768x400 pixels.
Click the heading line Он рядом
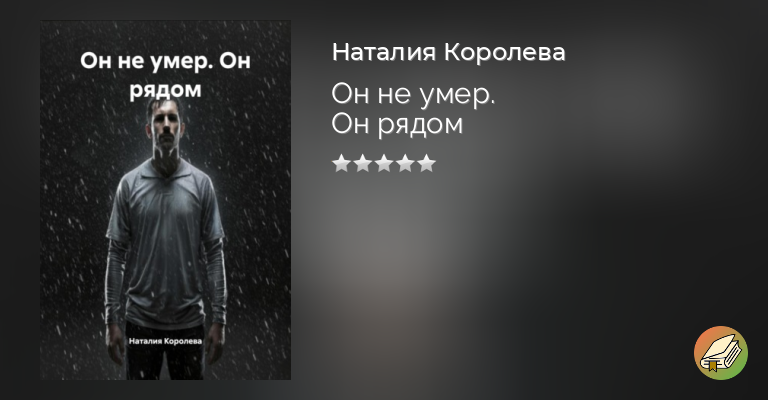397,124
